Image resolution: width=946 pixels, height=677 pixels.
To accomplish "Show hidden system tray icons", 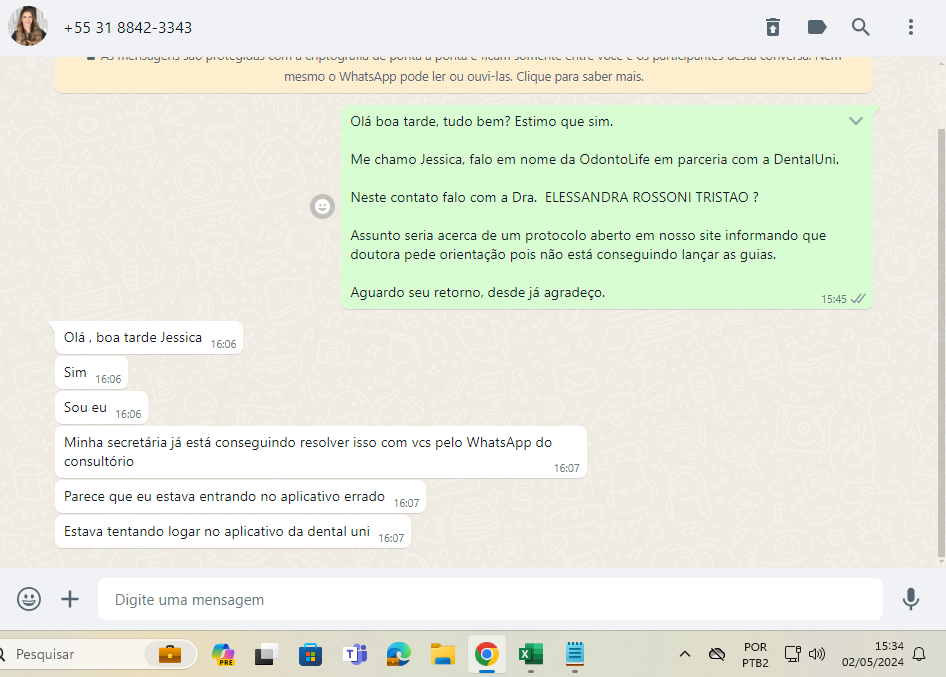I will [x=685, y=654].
